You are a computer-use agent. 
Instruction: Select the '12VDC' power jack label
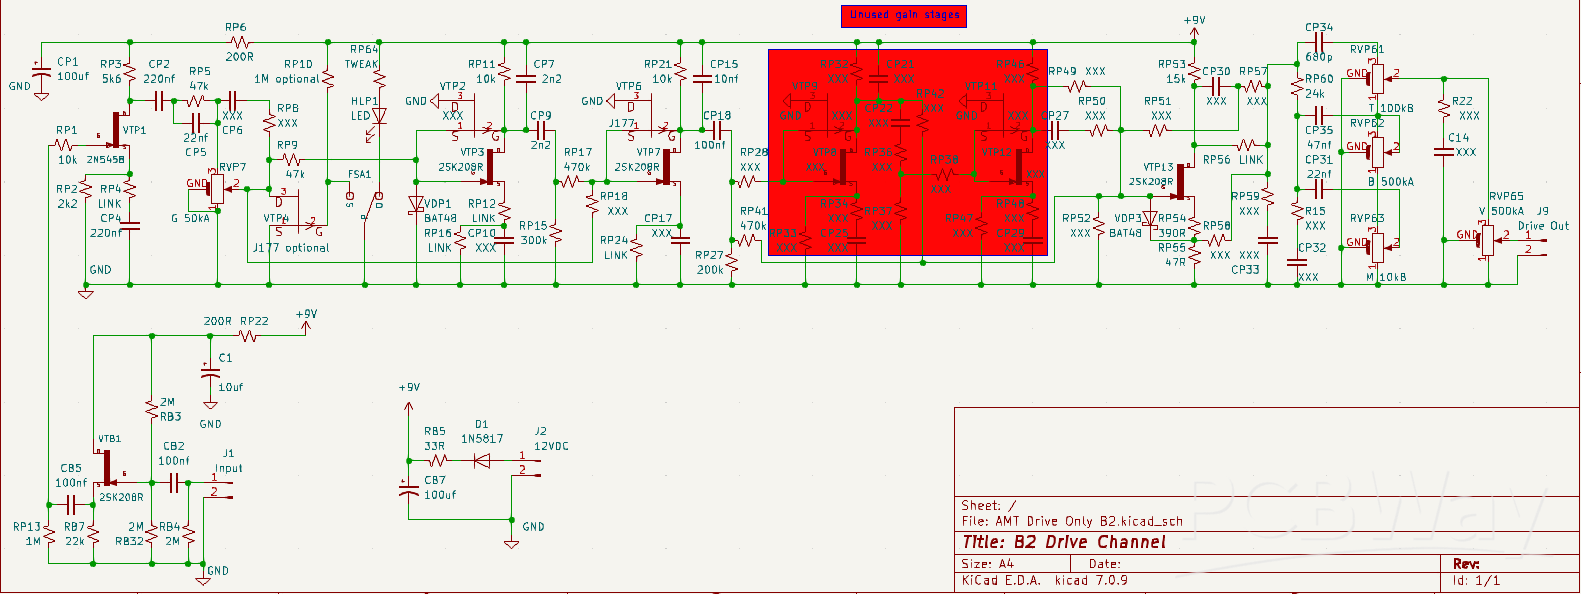click(551, 446)
